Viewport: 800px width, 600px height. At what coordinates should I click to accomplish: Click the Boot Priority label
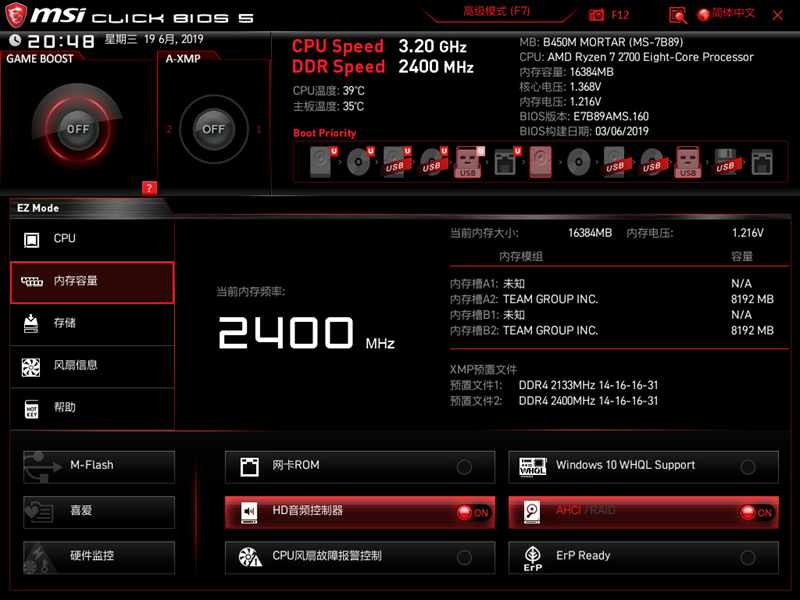324,133
